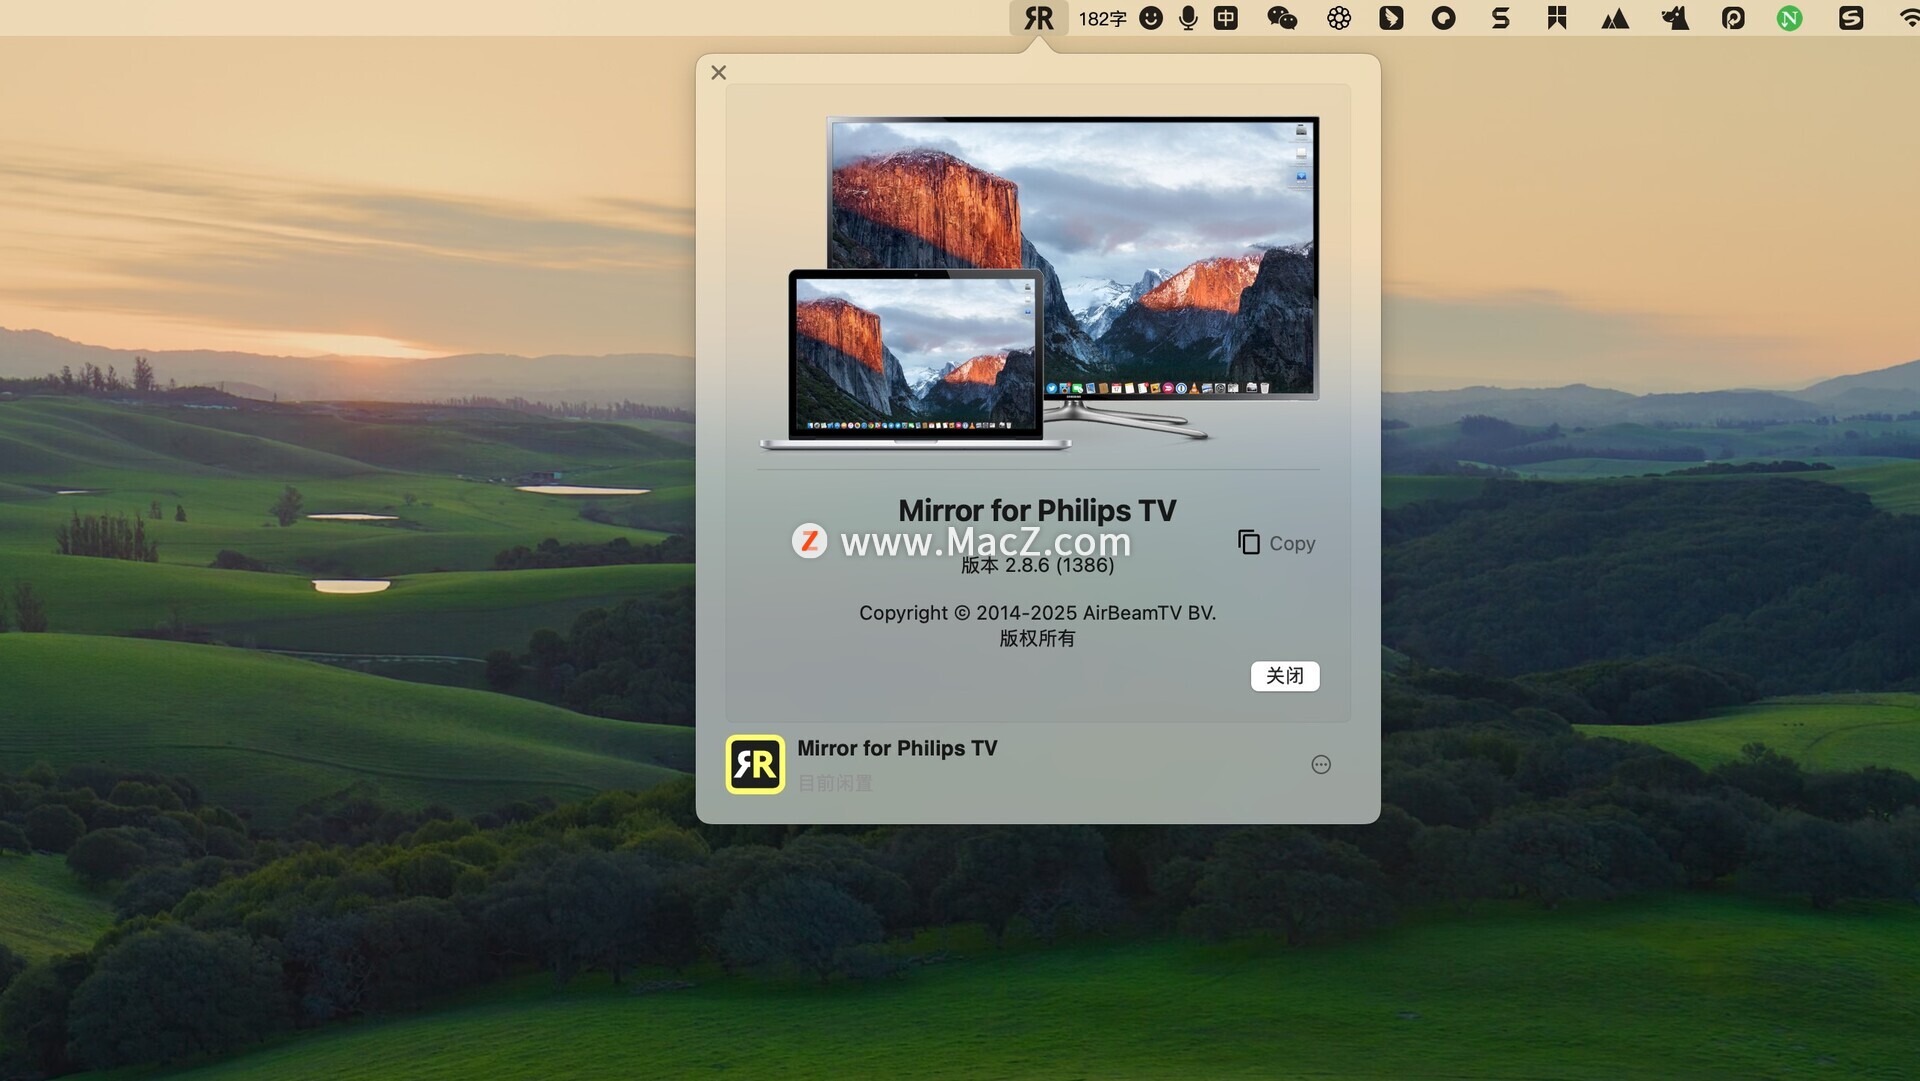The width and height of the screenshot is (1920, 1081).
Task: Click the flower-shaped menu bar icon
Action: (x=1339, y=18)
